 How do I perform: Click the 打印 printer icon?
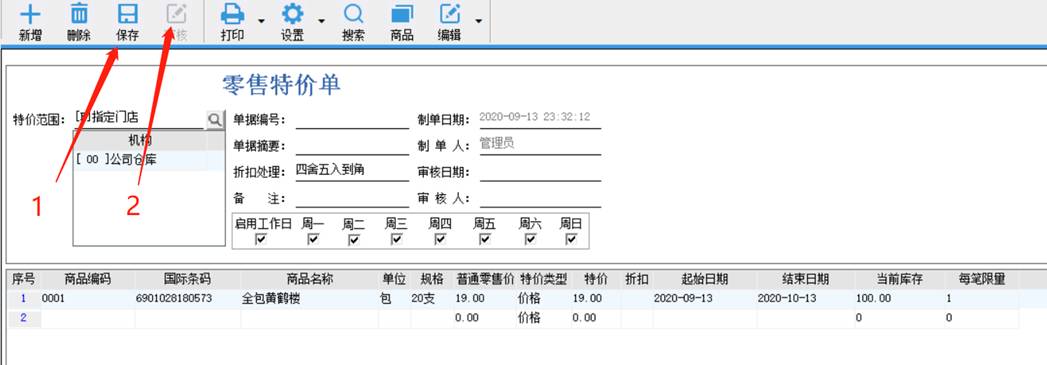tap(232, 14)
